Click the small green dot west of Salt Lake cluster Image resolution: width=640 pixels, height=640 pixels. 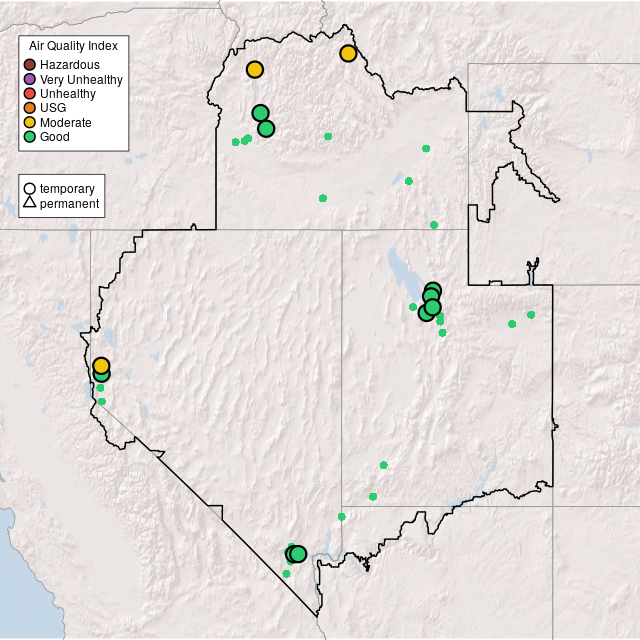click(x=412, y=306)
